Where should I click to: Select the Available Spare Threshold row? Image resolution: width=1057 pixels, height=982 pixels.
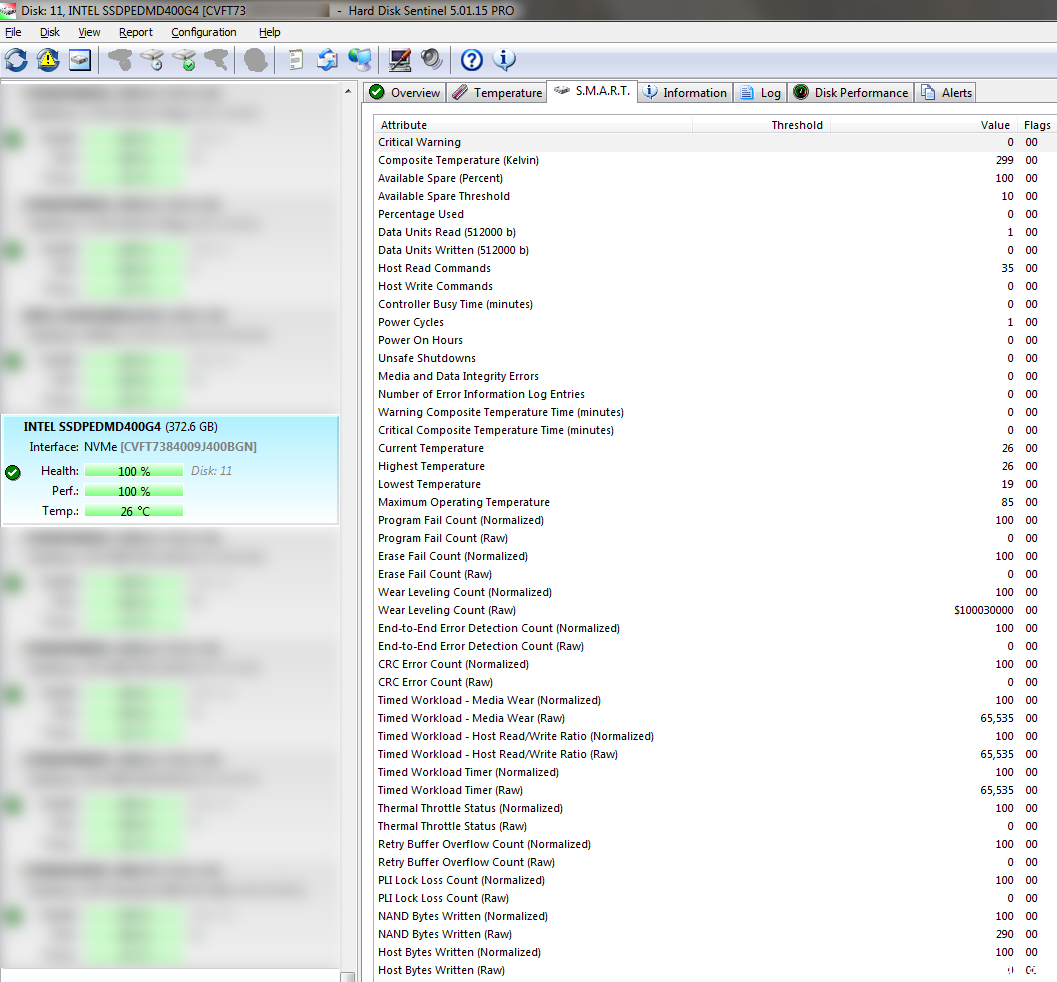tap(715, 196)
